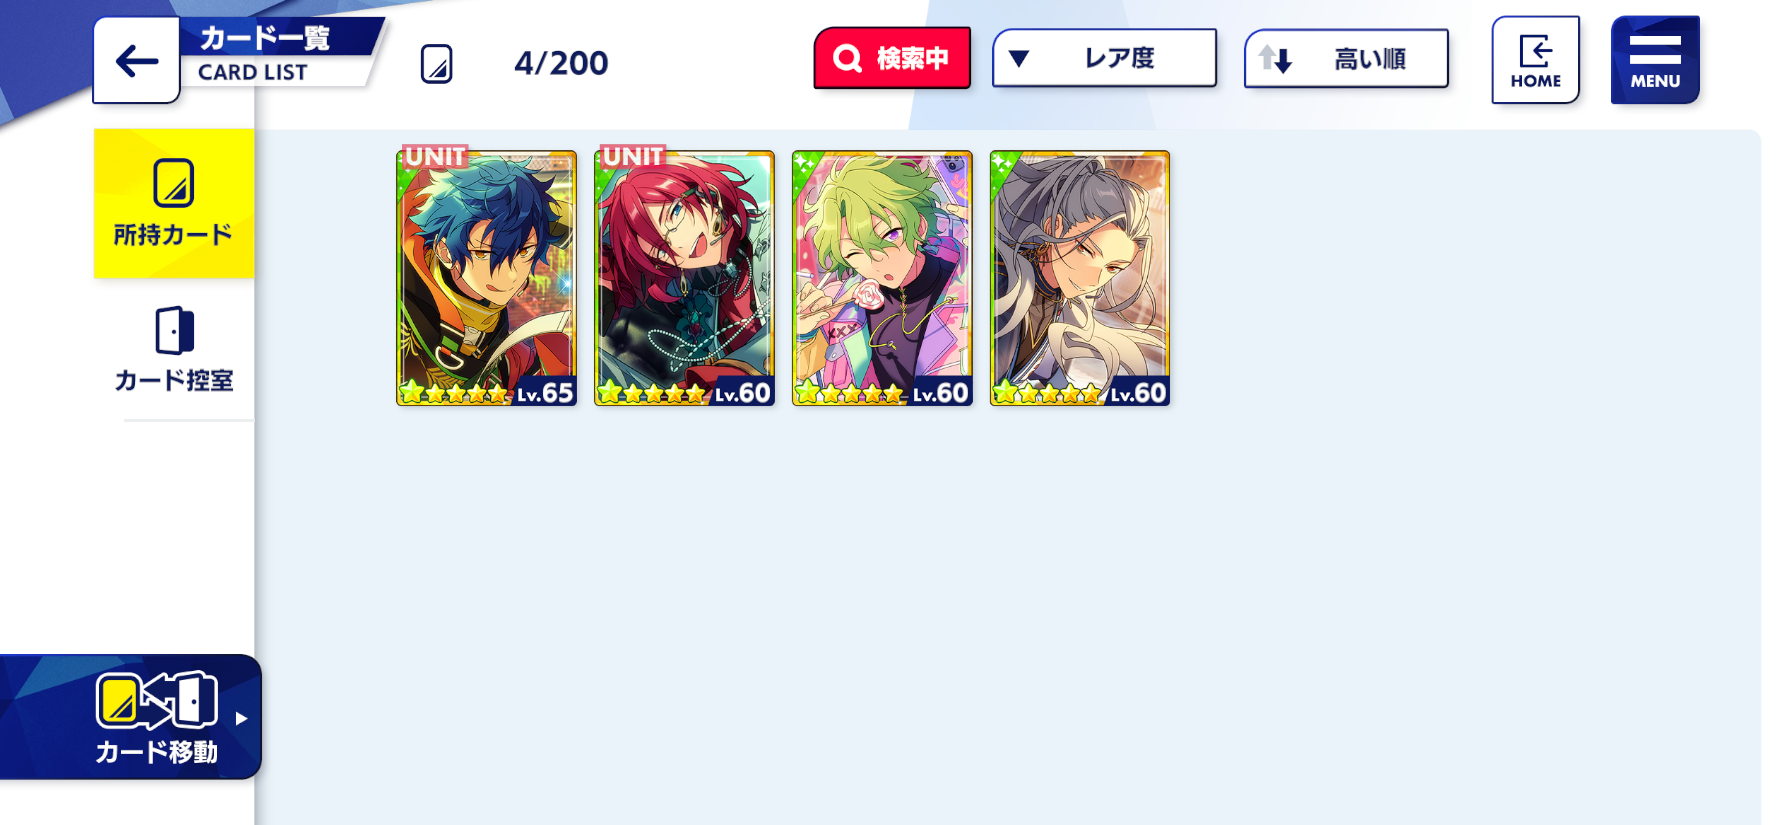1792x825 pixels.
Task: Expand the レア度 sort dropdown
Action: tap(1104, 58)
